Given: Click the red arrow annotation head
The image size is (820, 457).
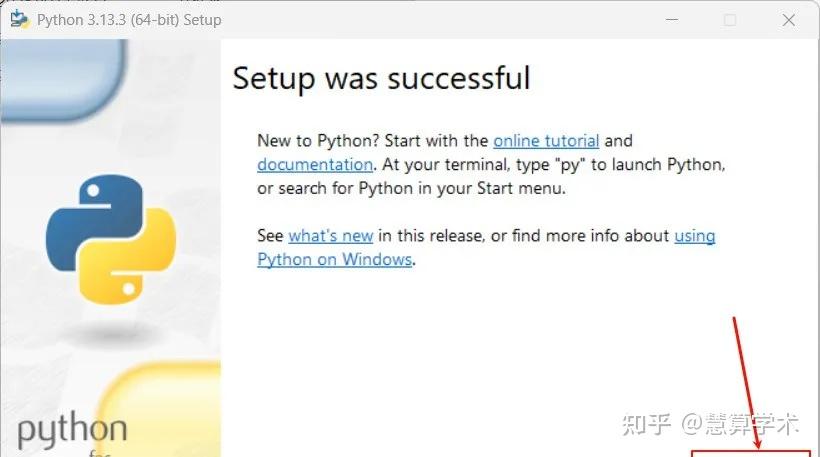Looking at the screenshot, I should [758, 442].
